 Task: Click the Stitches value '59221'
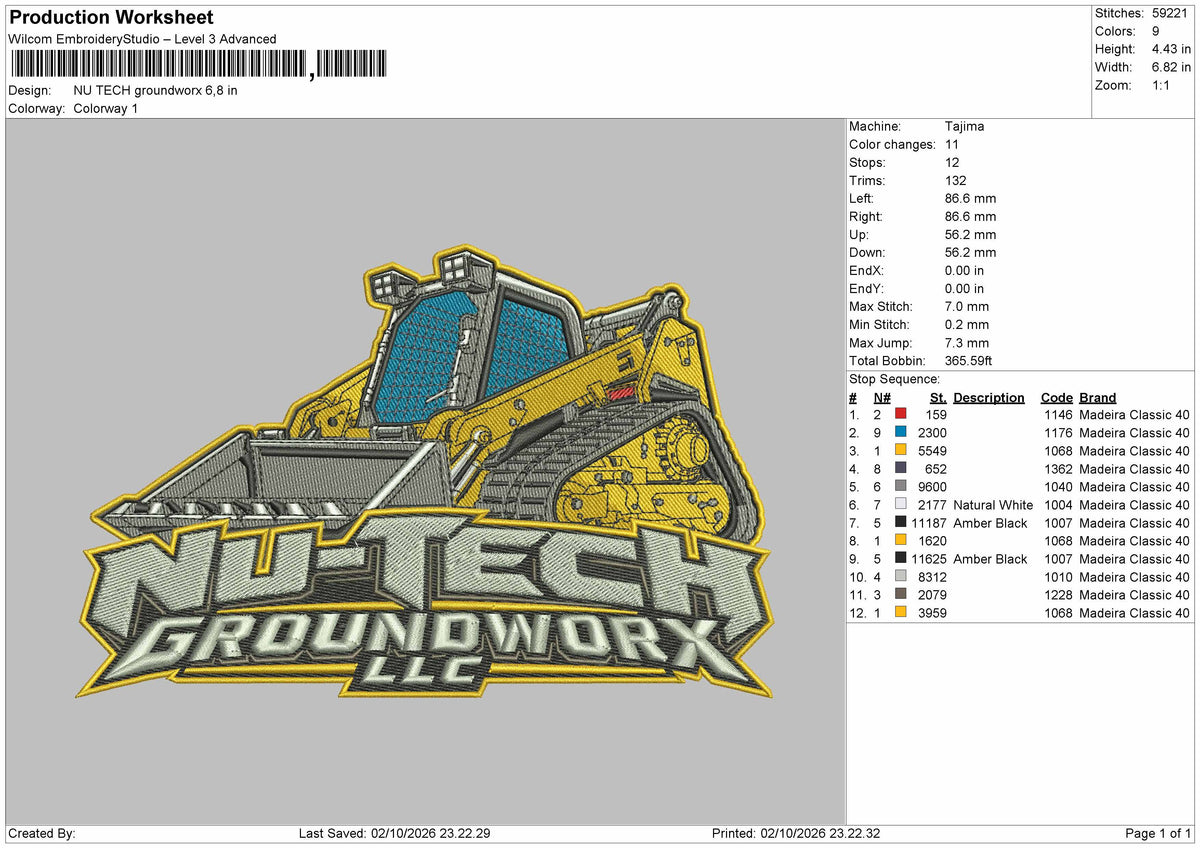coord(1169,13)
